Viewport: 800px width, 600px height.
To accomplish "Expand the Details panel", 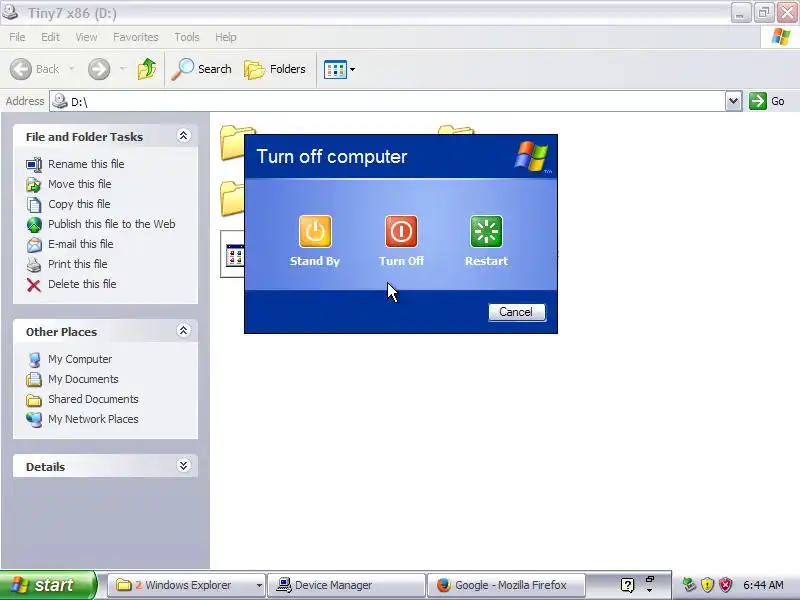I will coord(183,466).
